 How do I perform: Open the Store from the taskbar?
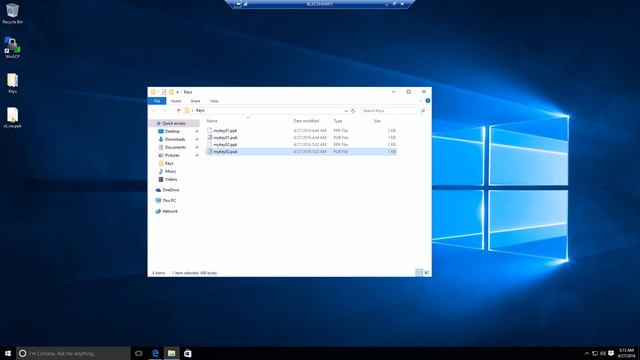[x=188, y=353]
